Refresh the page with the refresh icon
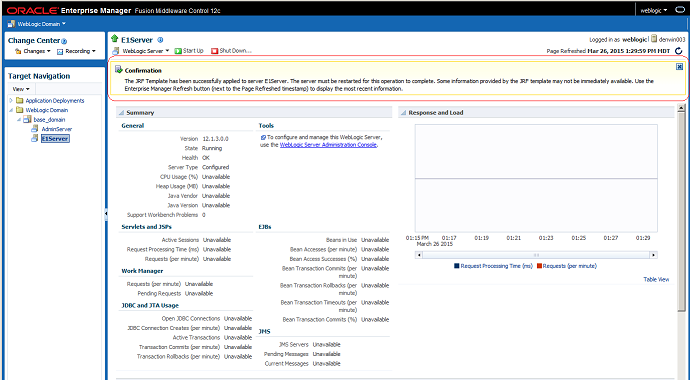 (678, 51)
